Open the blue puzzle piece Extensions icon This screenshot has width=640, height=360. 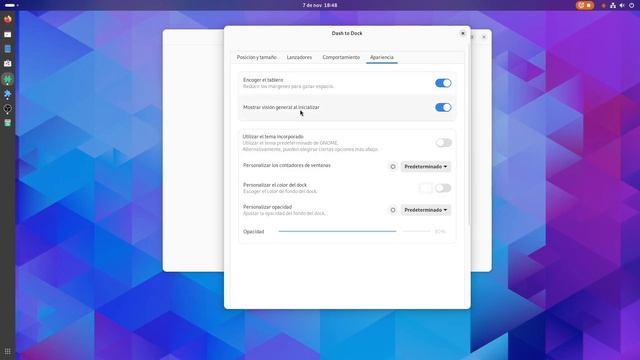point(8,94)
